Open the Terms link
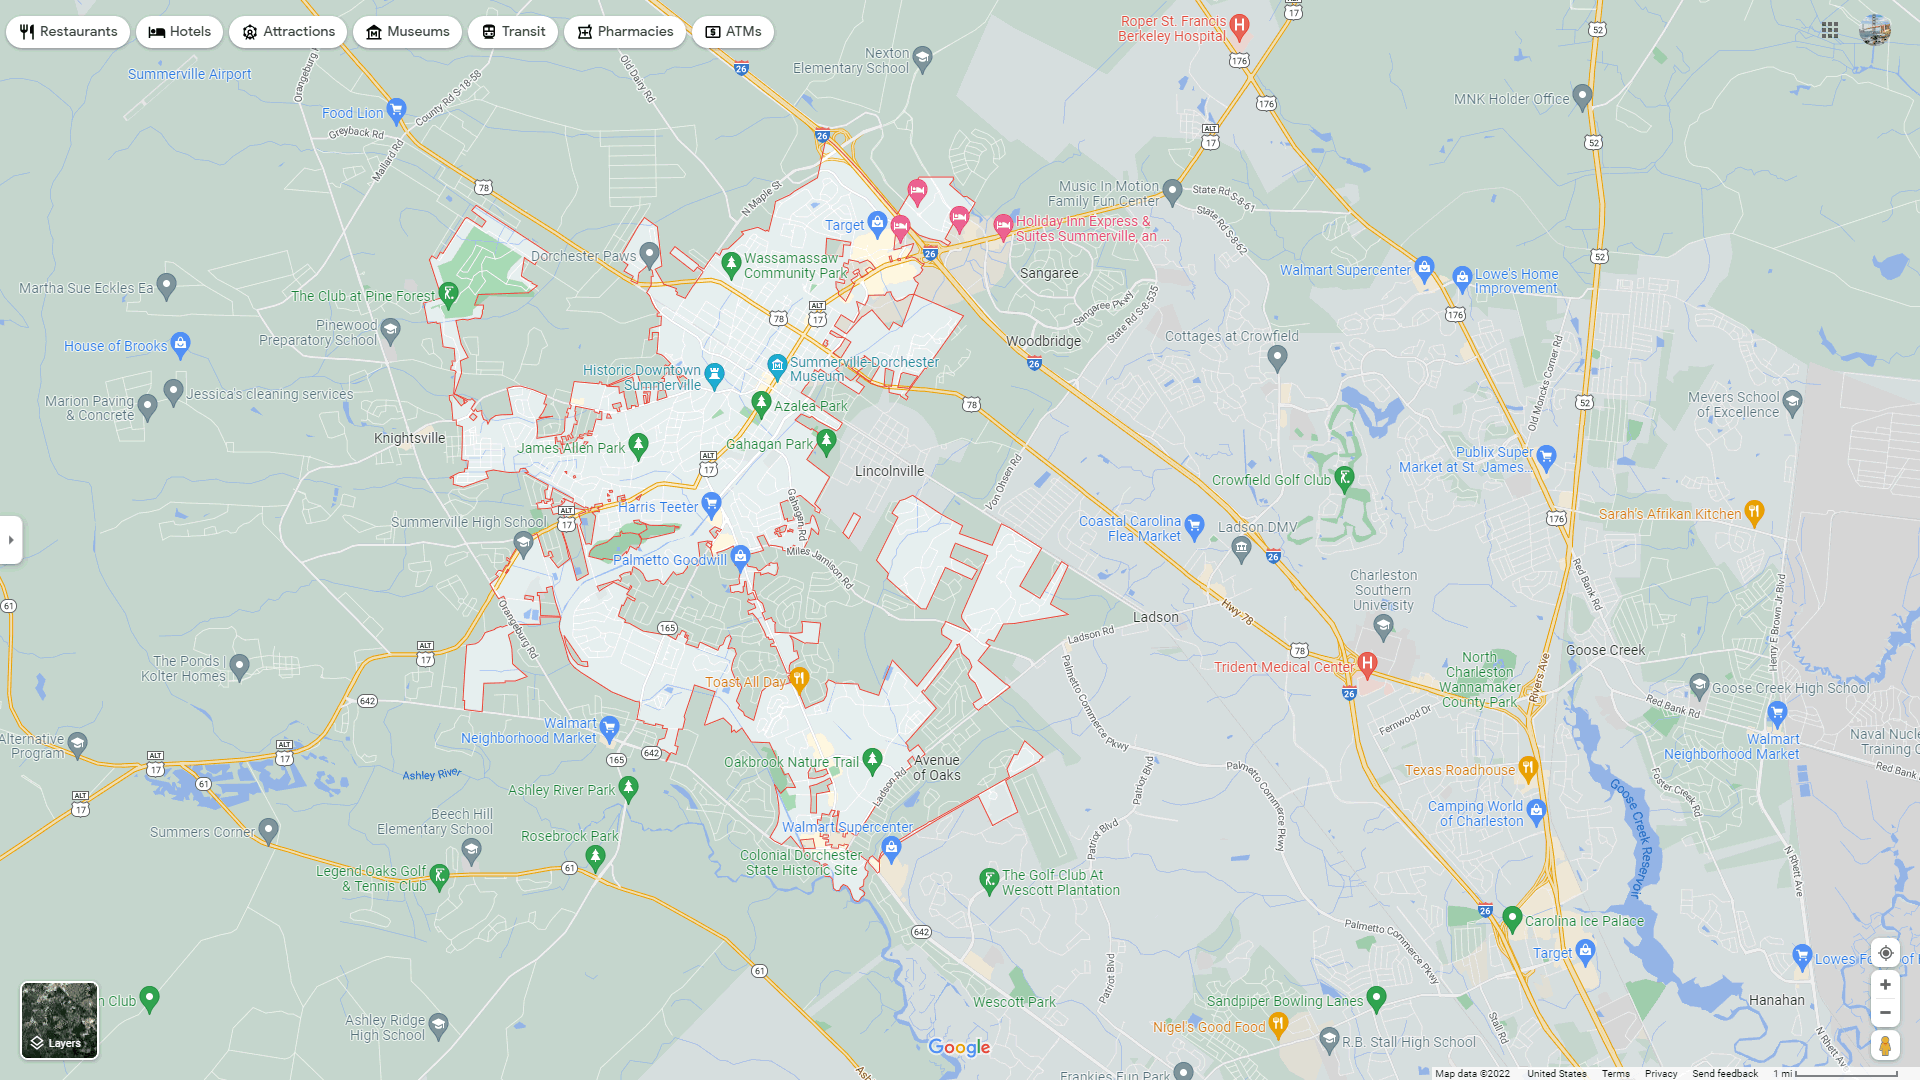Image resolution: width=1920 pixels, height=1080 pixels. click(1615, 1073)
